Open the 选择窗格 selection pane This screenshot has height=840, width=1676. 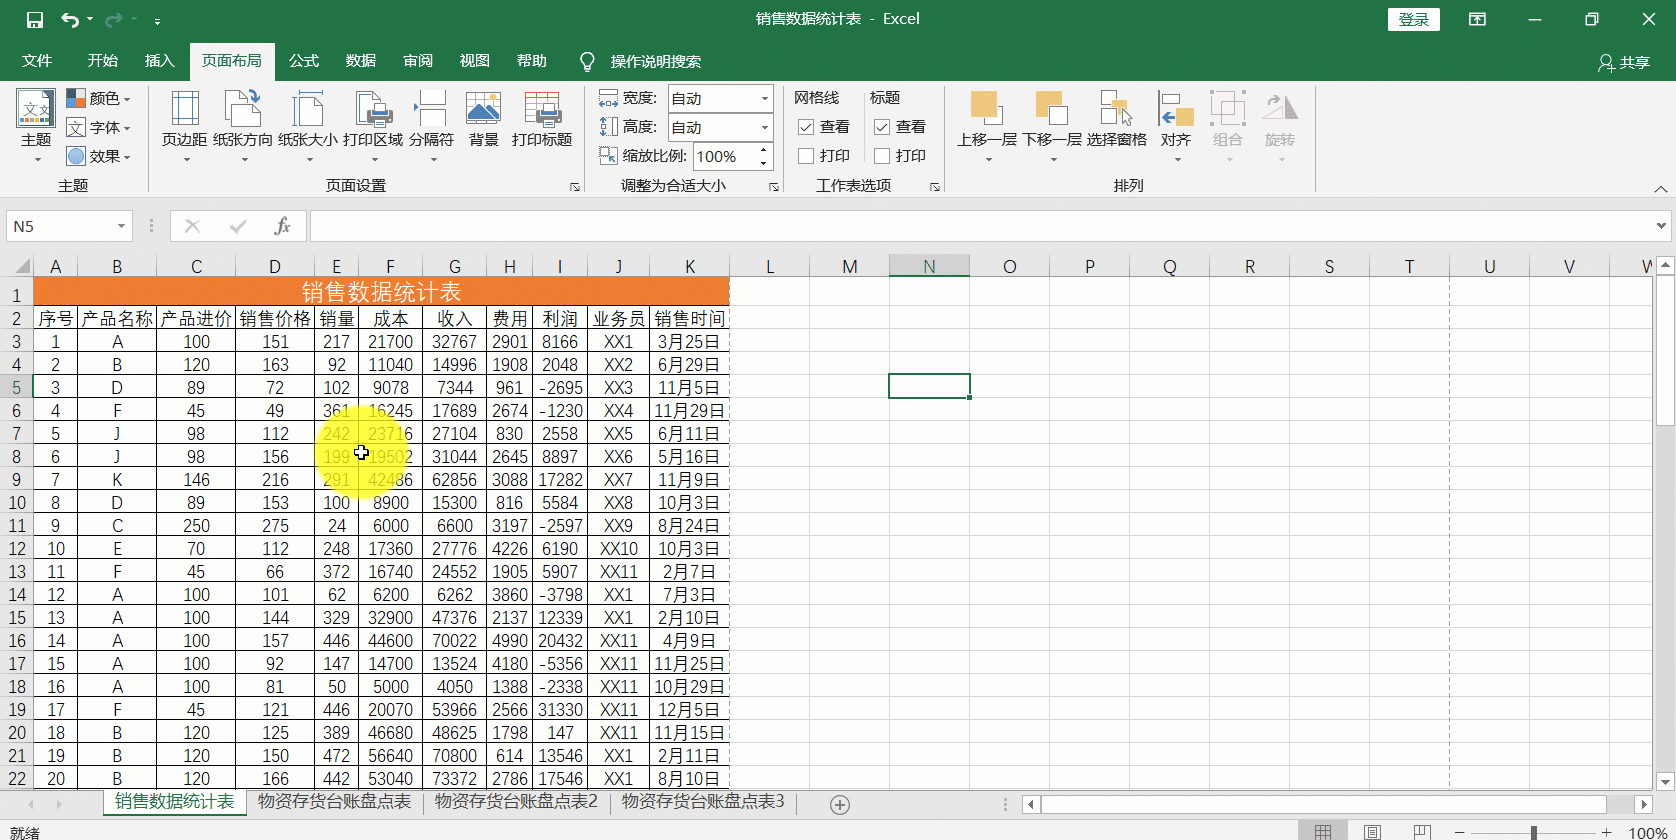coord(1117,120)
